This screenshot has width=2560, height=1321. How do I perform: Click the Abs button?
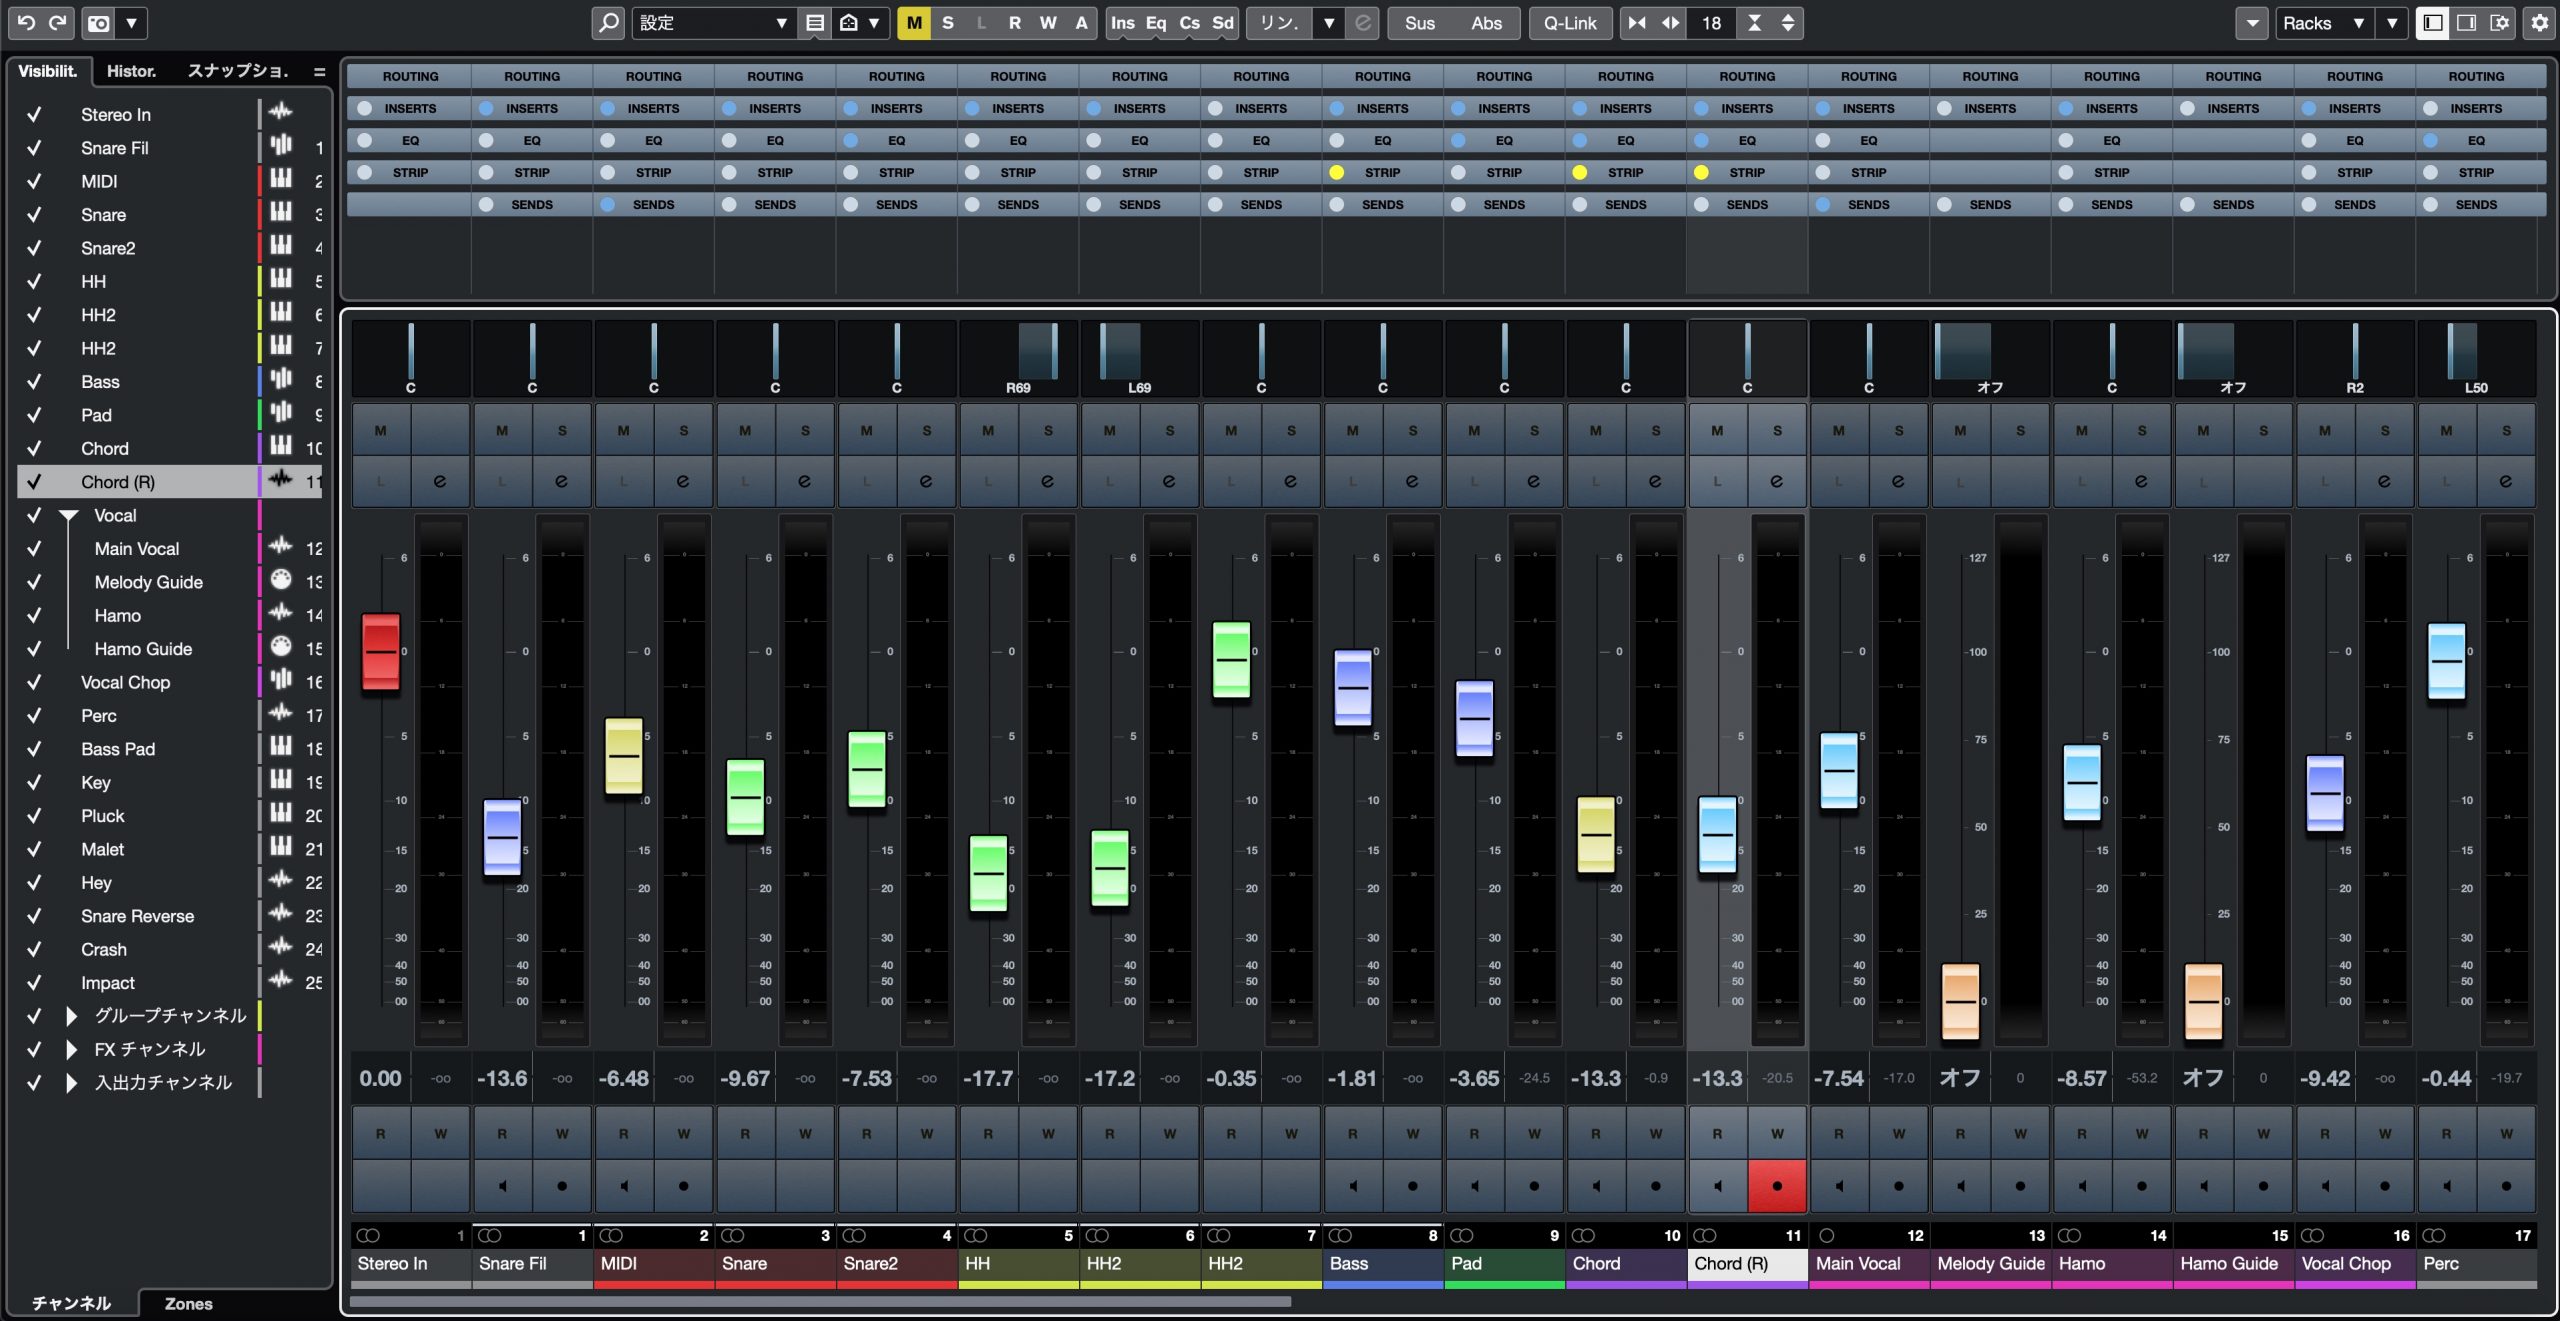(x=1486, y=22)
